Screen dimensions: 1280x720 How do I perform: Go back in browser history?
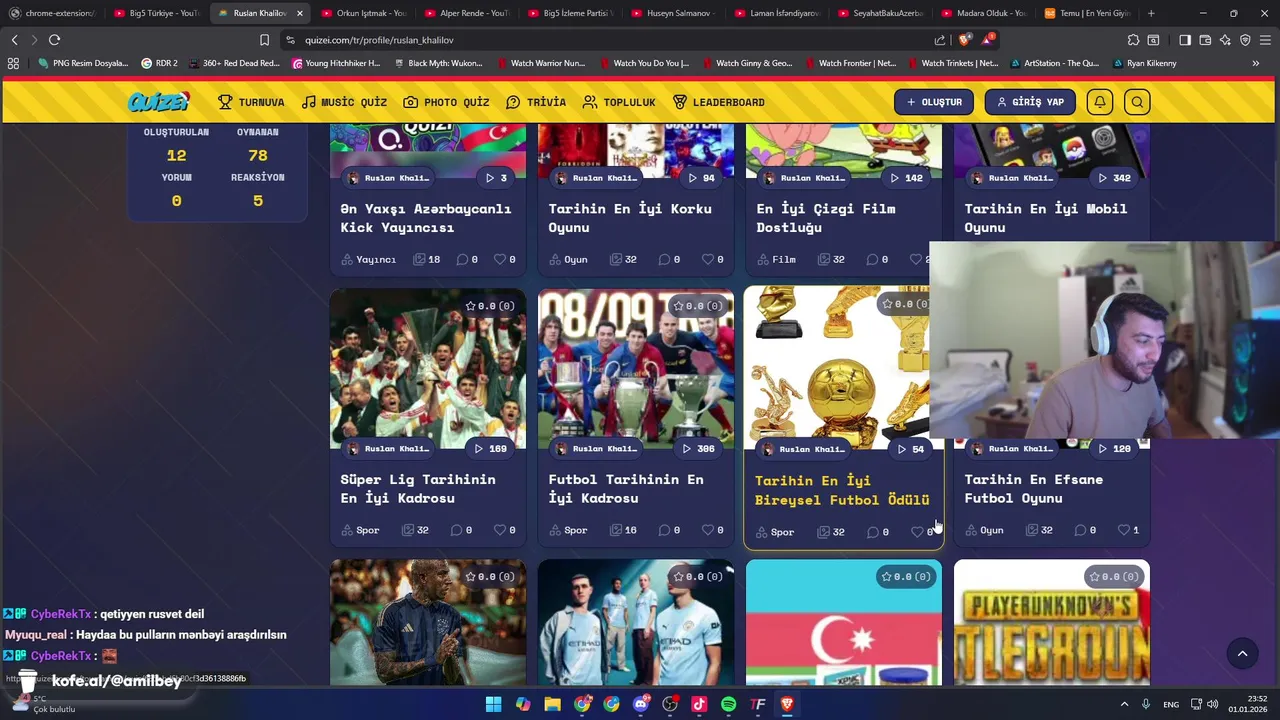14,40
